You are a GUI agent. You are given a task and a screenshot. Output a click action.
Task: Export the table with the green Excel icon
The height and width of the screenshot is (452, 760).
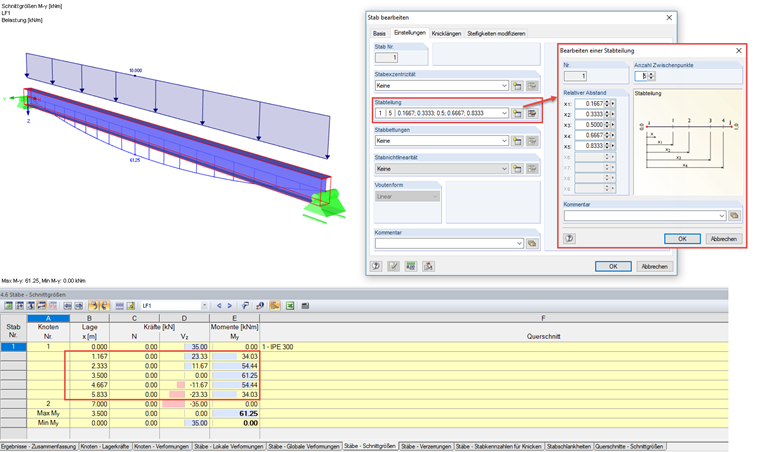click(290, 306)
